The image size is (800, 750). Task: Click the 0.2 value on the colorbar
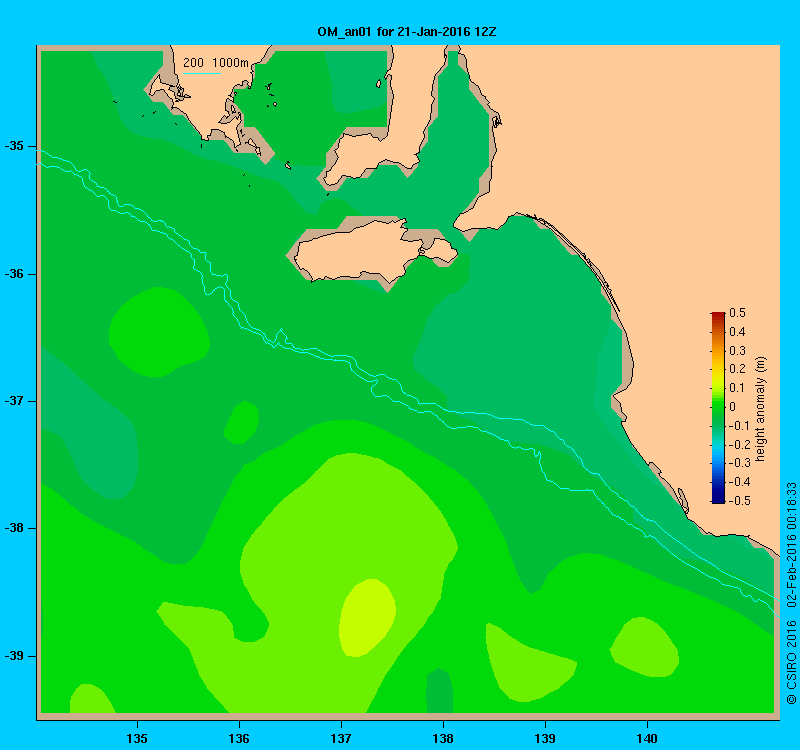pyautogui.click(x=737, y=369)
